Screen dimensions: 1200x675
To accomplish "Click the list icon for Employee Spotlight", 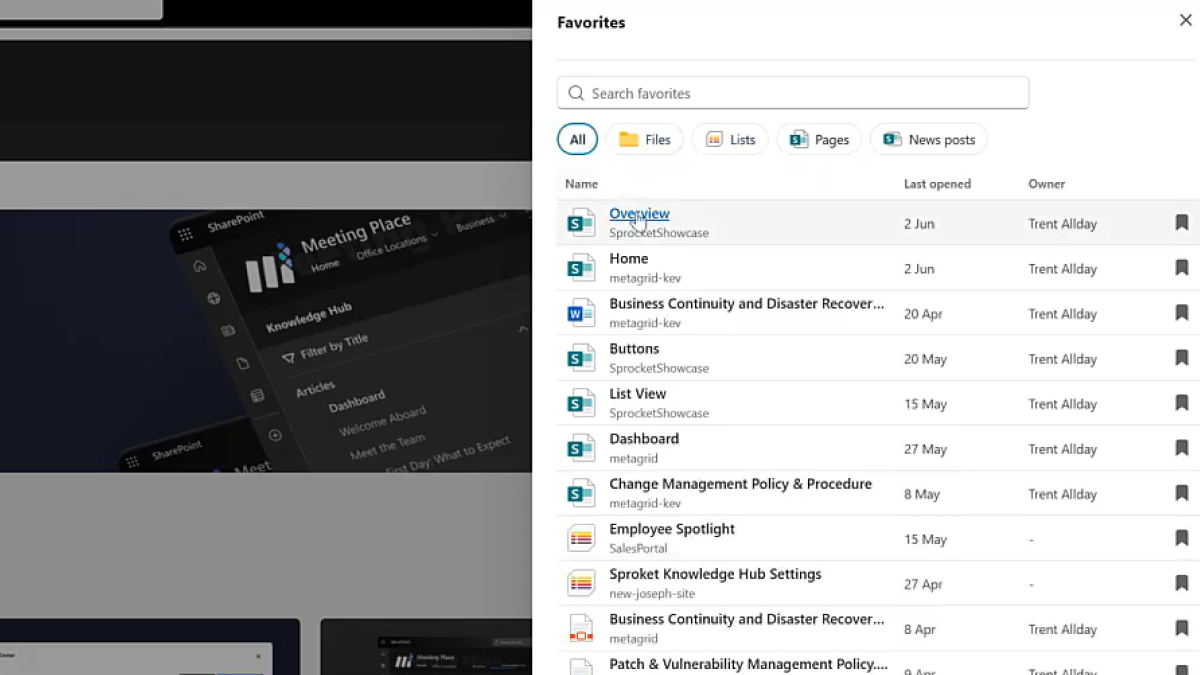I will pyautogui.click(x=581, y=538).
